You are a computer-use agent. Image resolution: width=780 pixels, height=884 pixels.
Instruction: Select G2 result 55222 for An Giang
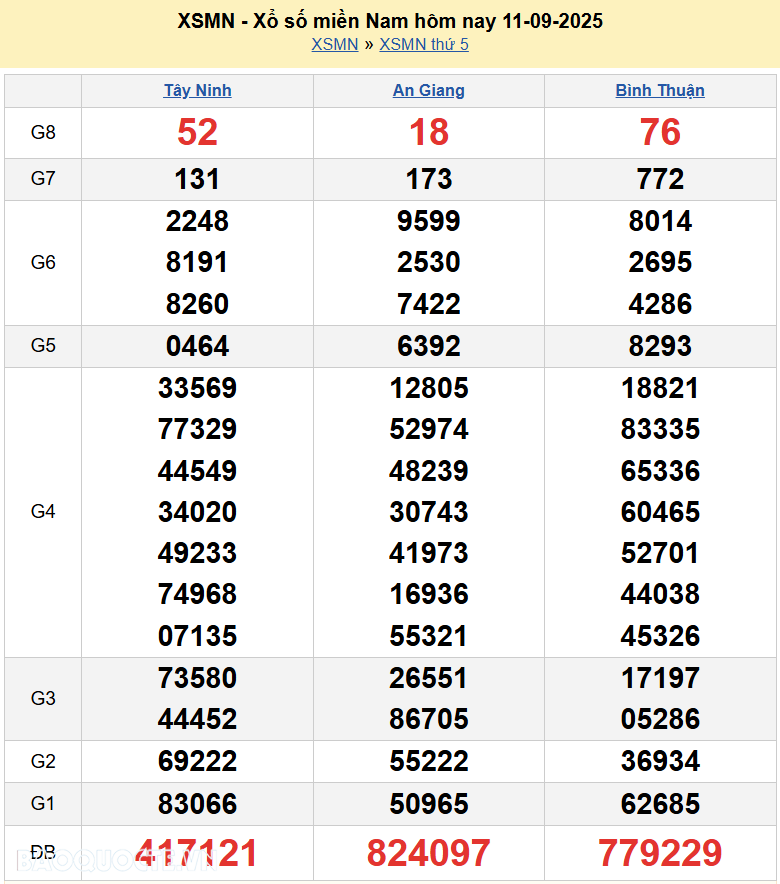[428, 762]
